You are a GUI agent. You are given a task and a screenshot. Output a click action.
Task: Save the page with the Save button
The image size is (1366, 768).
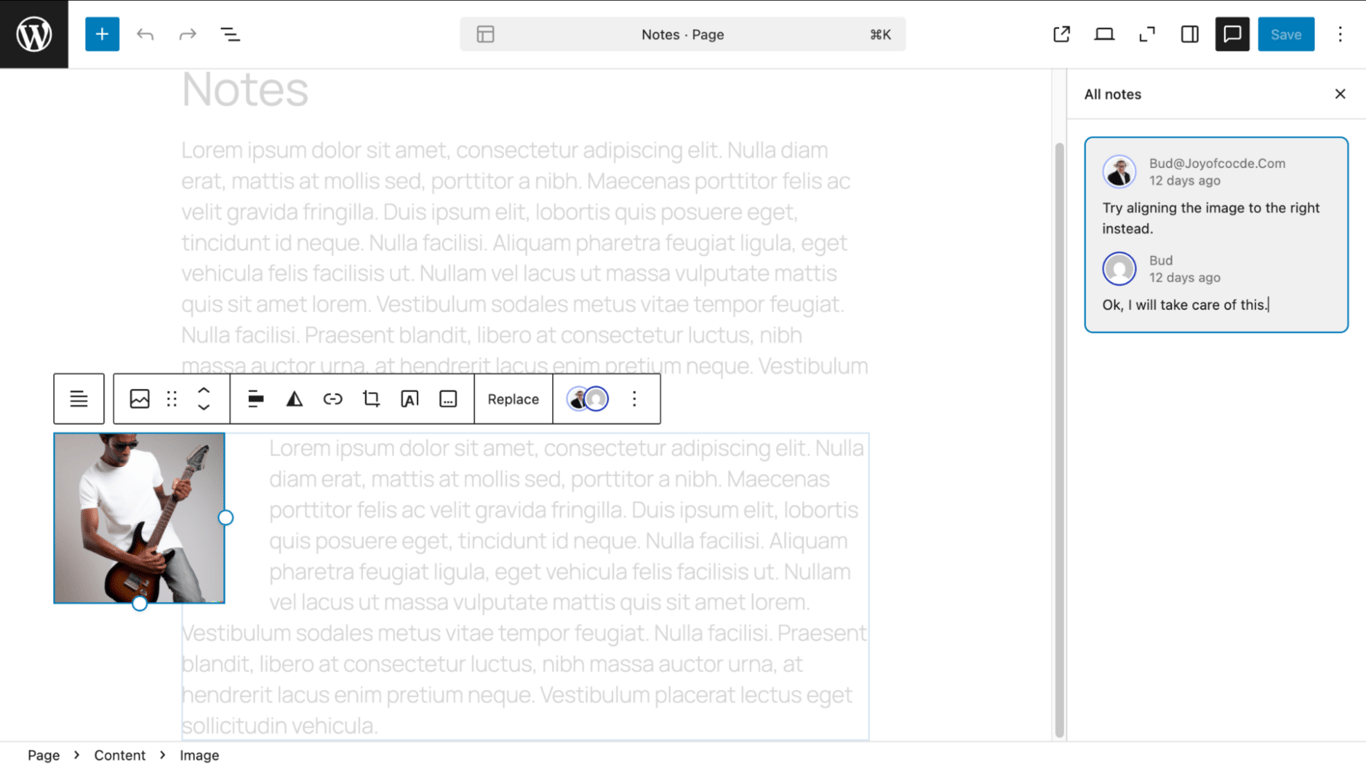tap(1286, 33)
